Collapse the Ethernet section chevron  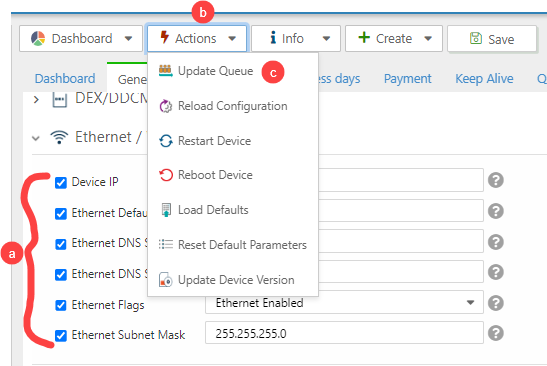36,138
